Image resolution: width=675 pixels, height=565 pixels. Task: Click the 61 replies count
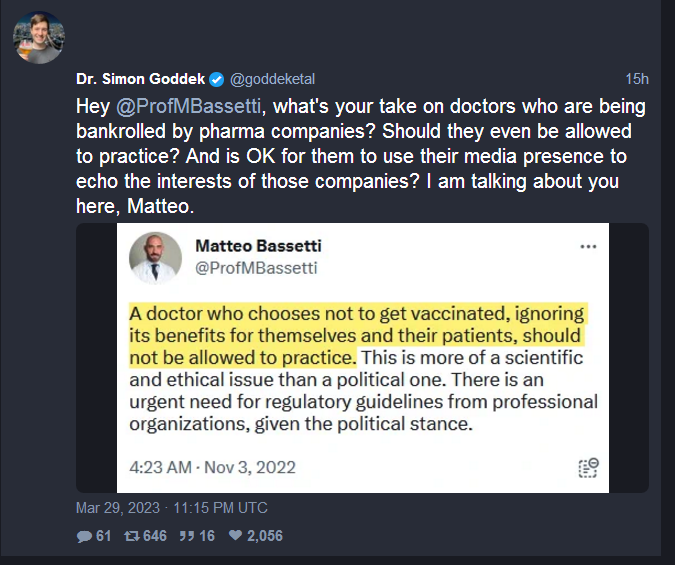(x=103, y=536)
